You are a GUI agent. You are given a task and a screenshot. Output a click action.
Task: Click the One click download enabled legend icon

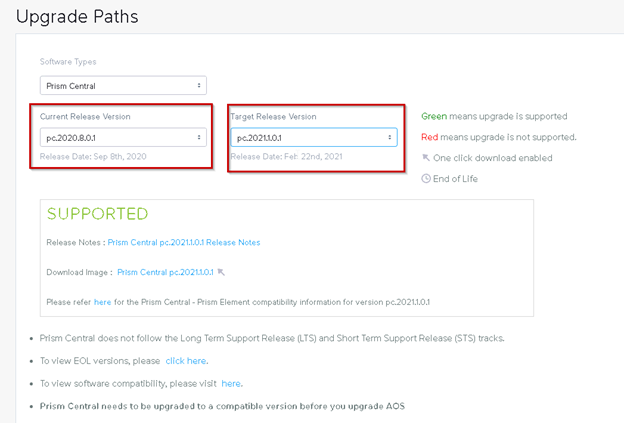pos(426,158)
